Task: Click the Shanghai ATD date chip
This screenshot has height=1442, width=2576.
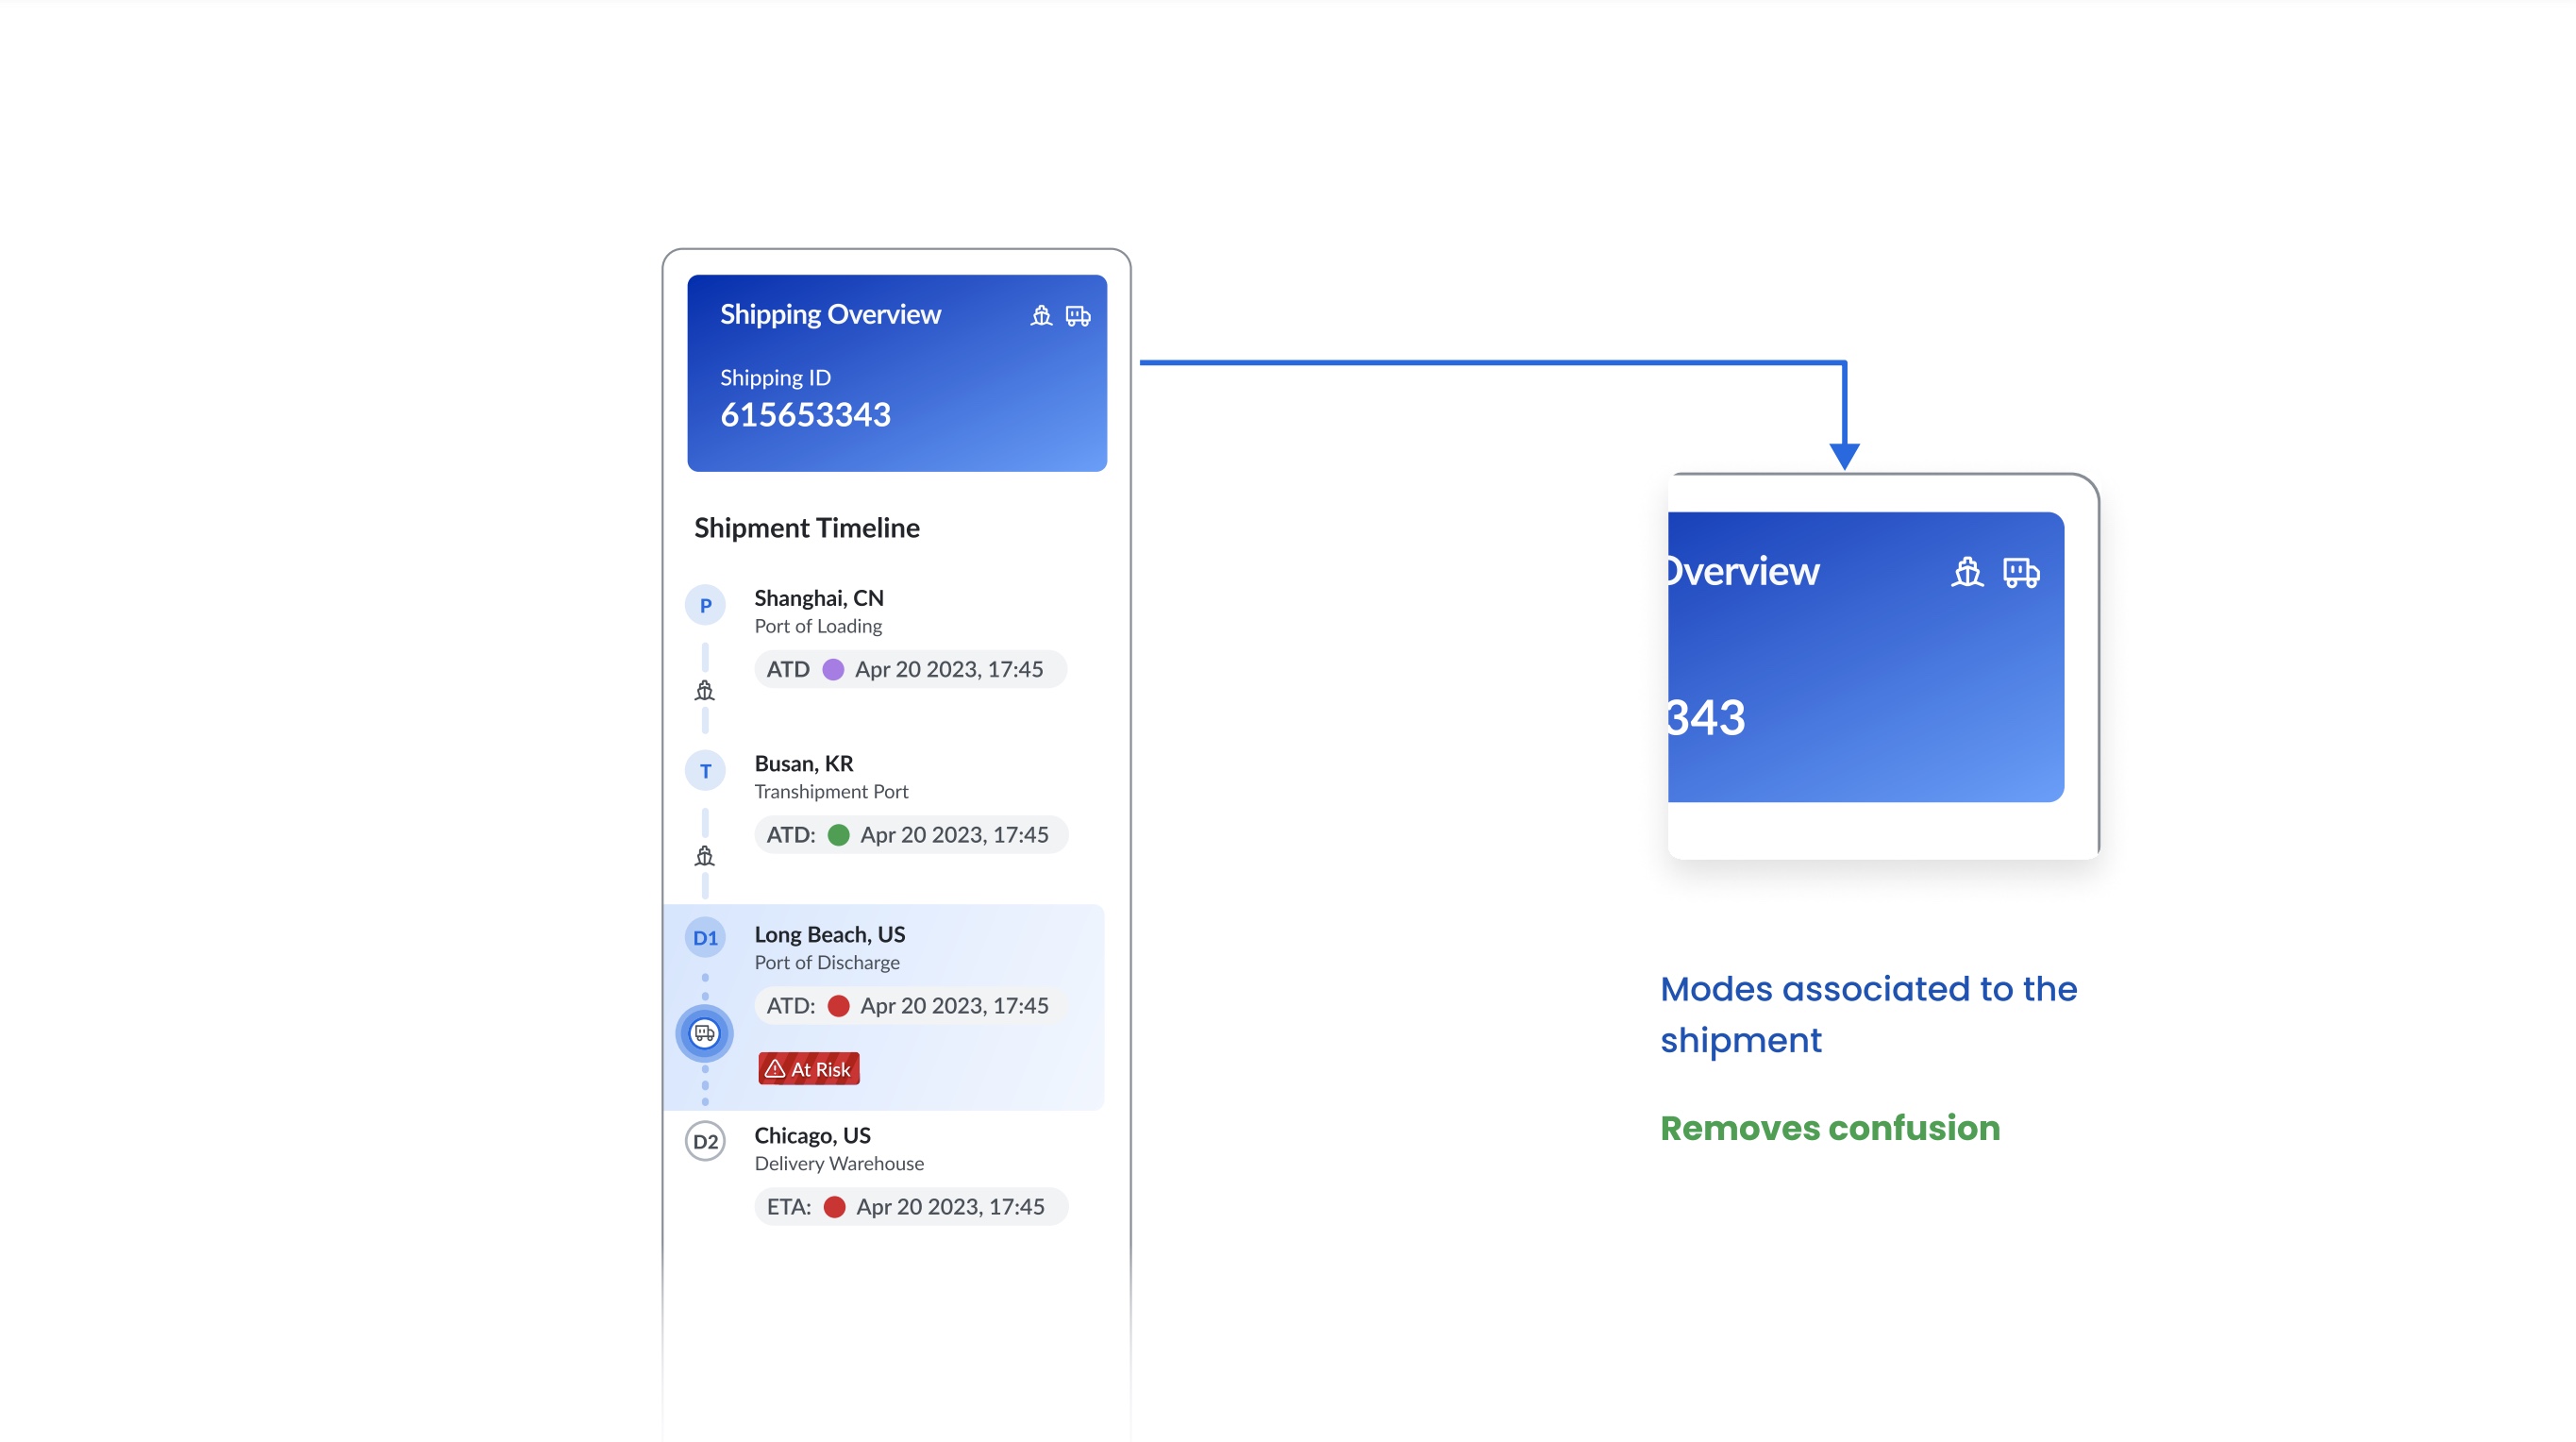Action: pyautogui.click(x=911, y=669)
